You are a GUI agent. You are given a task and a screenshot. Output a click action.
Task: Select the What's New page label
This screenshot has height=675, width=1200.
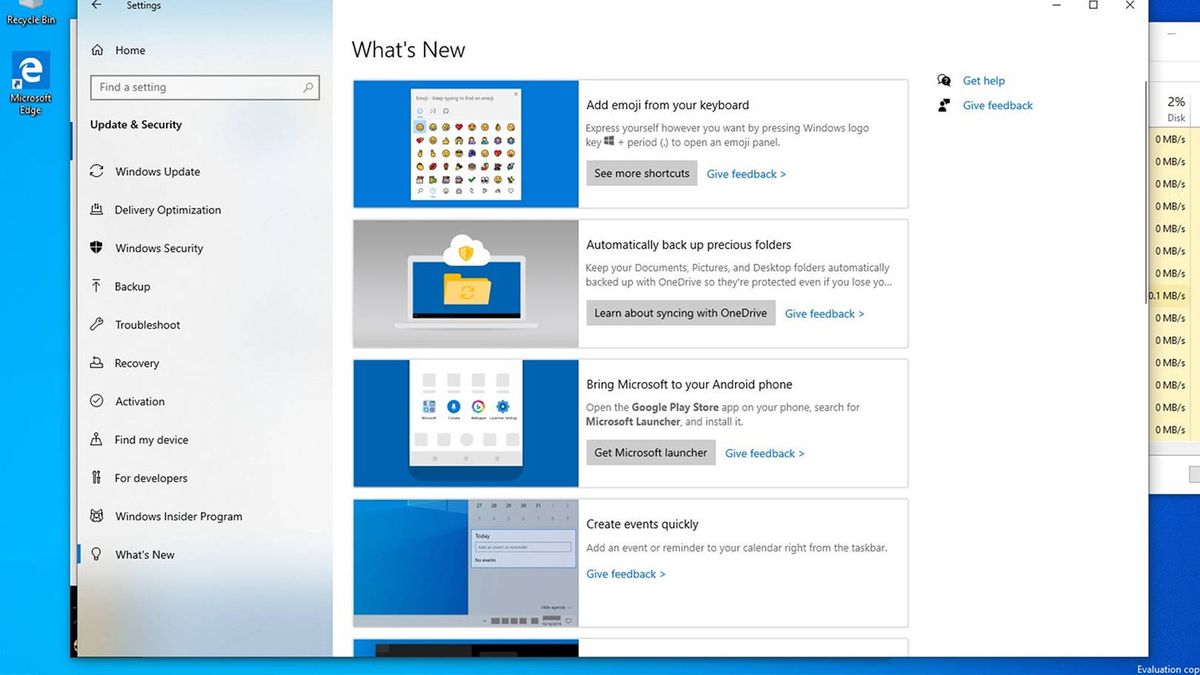[145, 555]
